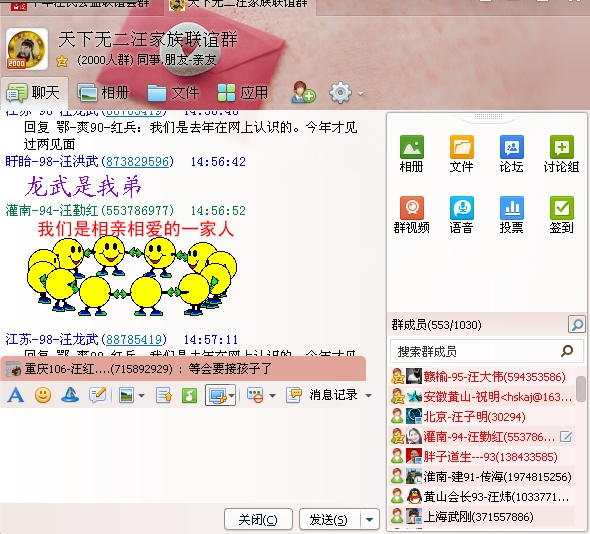Expand the message blocking dropdown arrow

click(x=272, y=396)
